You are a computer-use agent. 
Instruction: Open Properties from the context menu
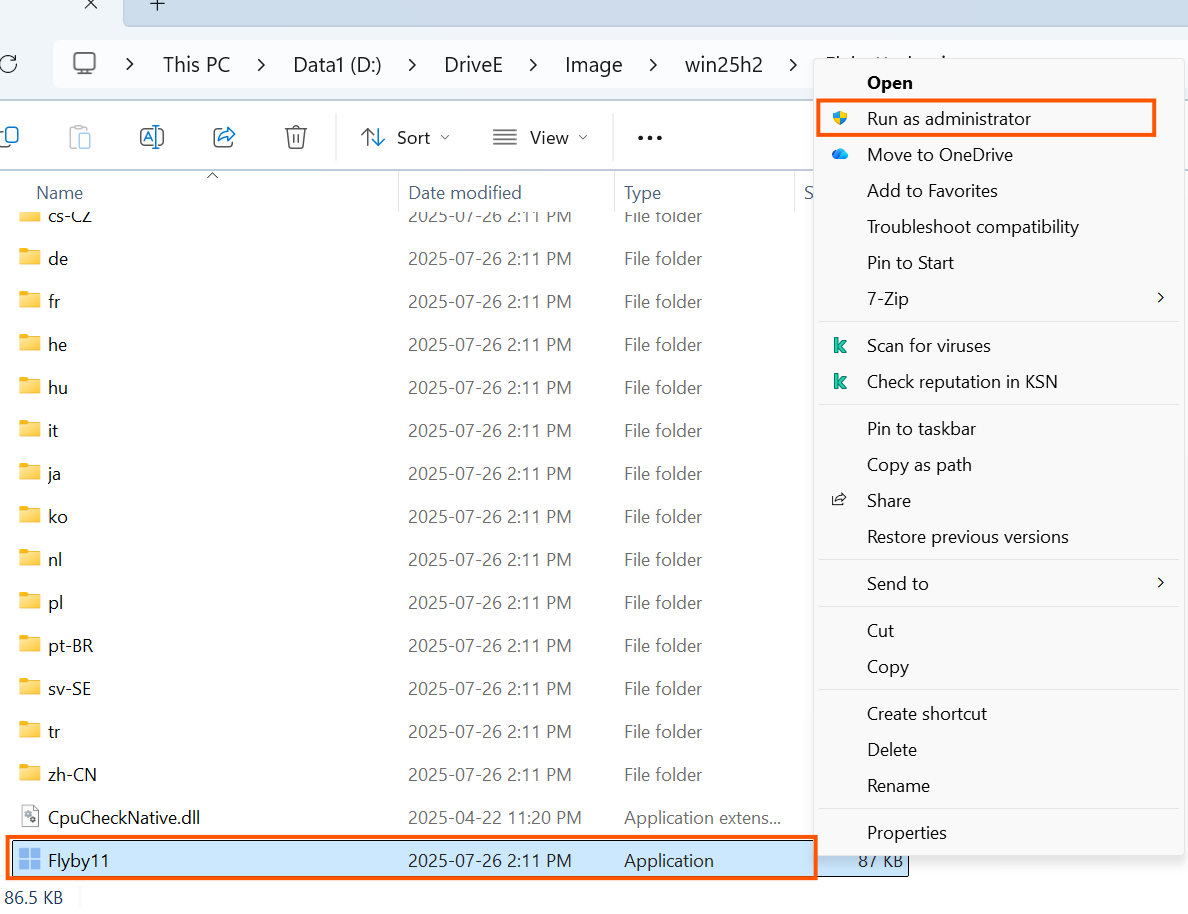pos(906,832)
